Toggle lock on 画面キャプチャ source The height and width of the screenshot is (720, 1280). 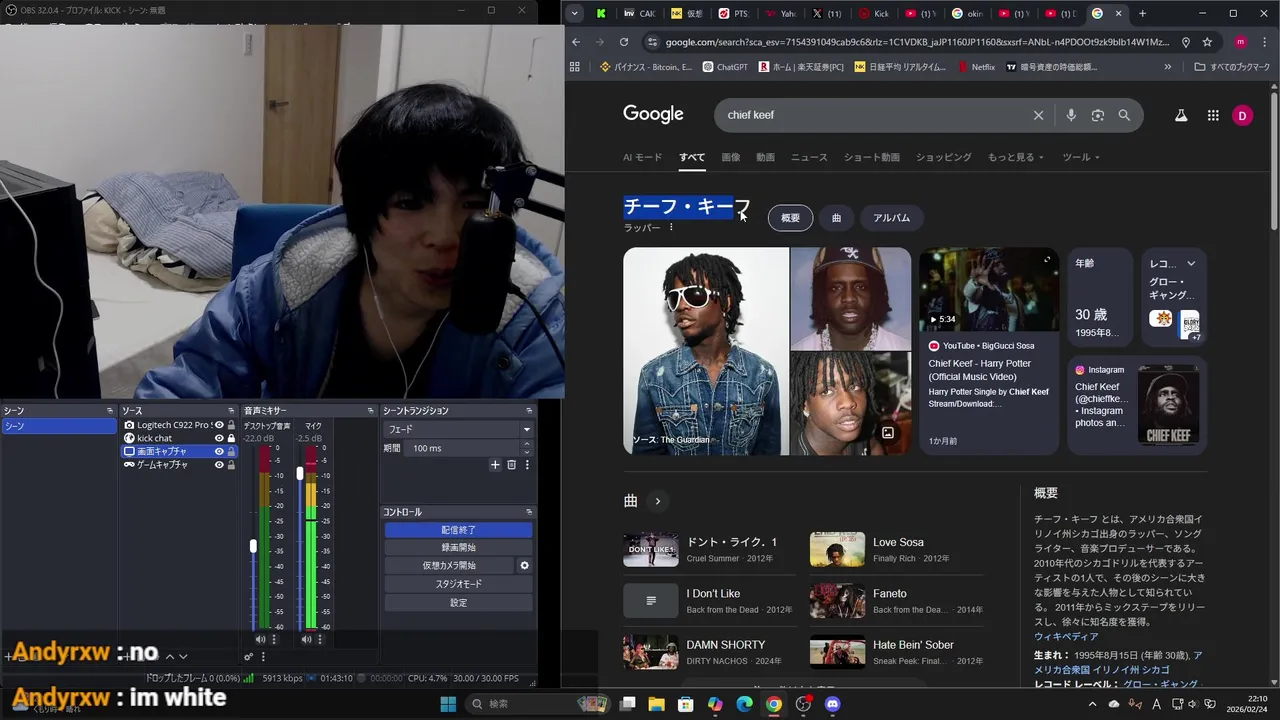[x=231, y=451]
